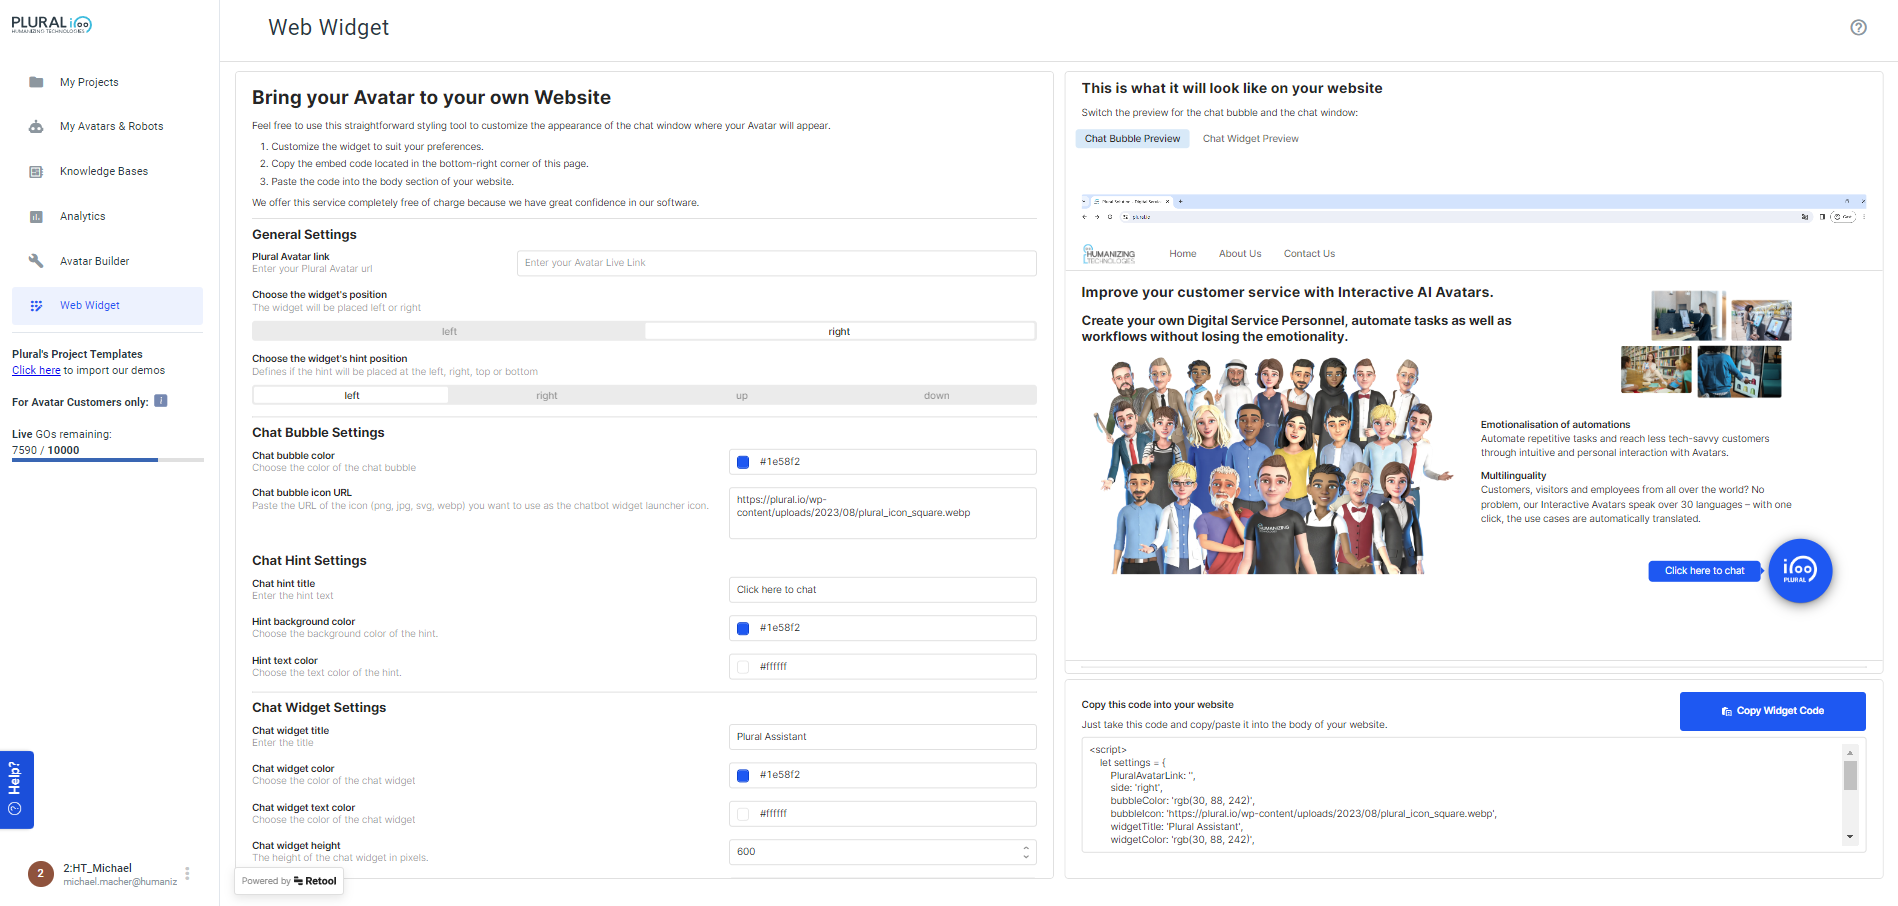
Task: Switch to Chat Bubble Preview tab
Action: tap(1132, 139)
